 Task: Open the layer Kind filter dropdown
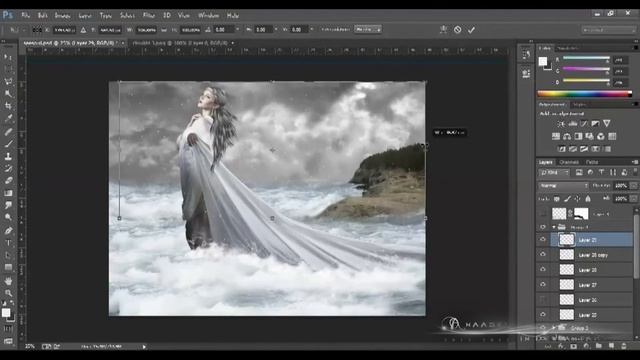point(554,173)
